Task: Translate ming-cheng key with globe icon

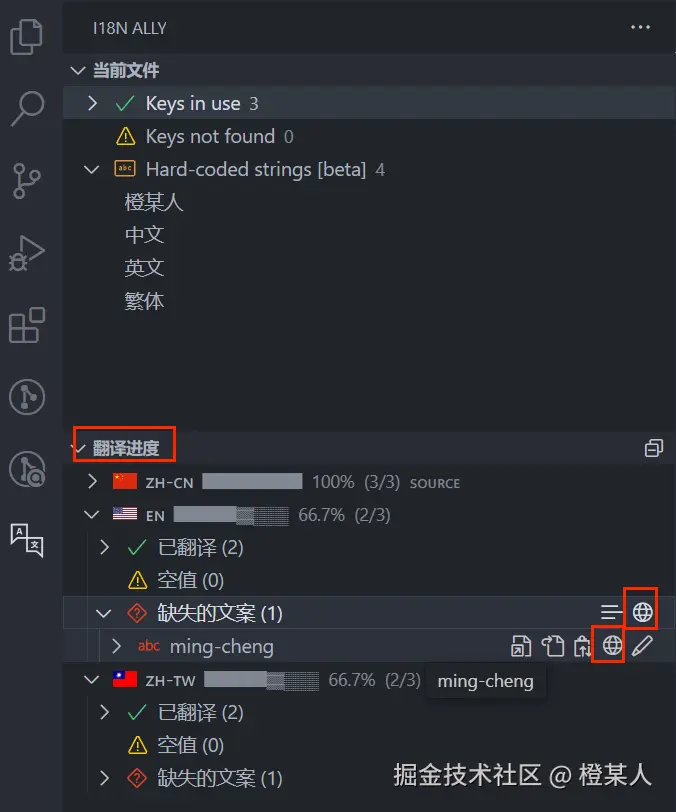Action: [612, 645]
